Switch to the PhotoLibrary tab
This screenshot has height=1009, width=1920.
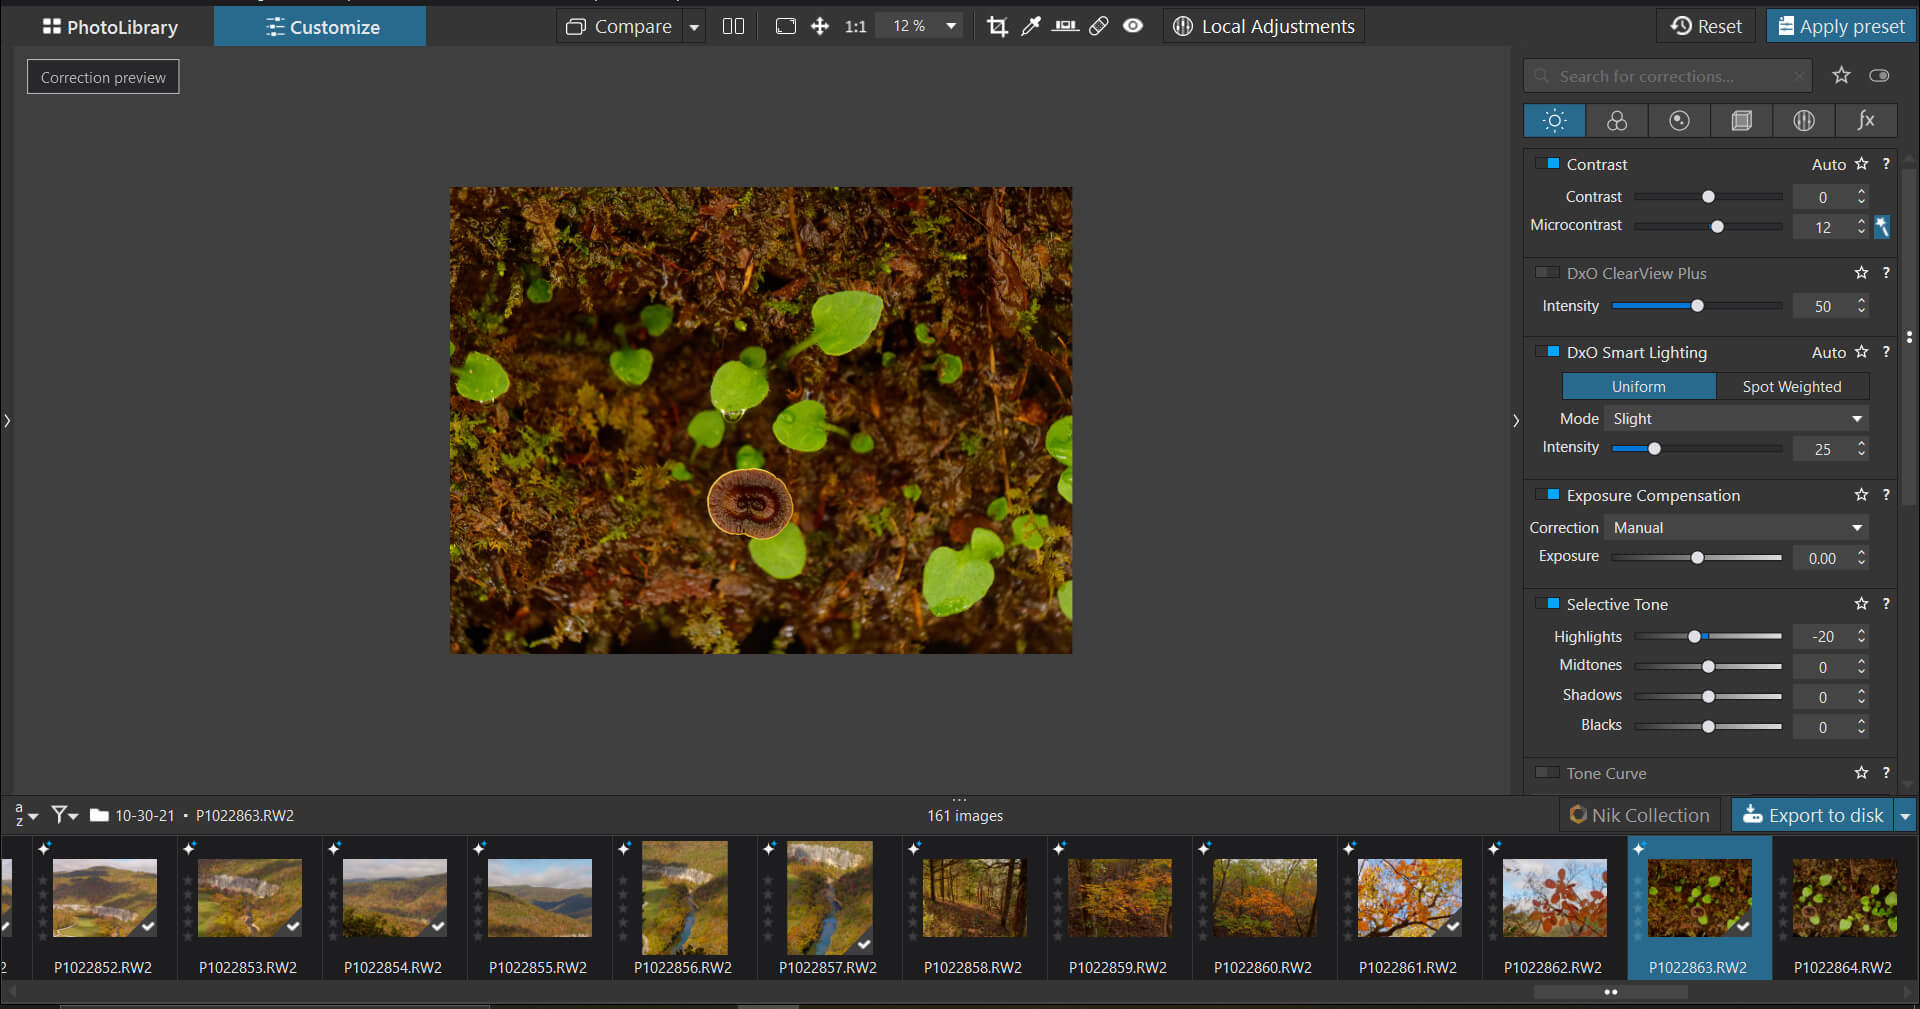coord(110,27)
